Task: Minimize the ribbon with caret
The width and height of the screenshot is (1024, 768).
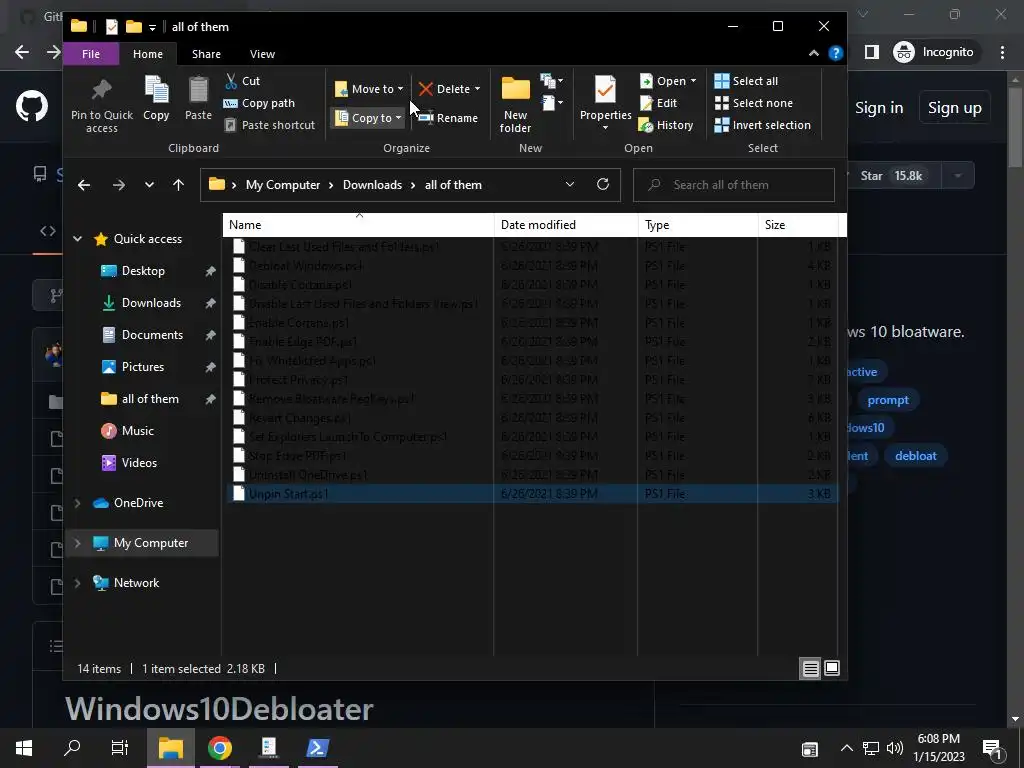Action: pyautogui.click(x=814, y=54)
